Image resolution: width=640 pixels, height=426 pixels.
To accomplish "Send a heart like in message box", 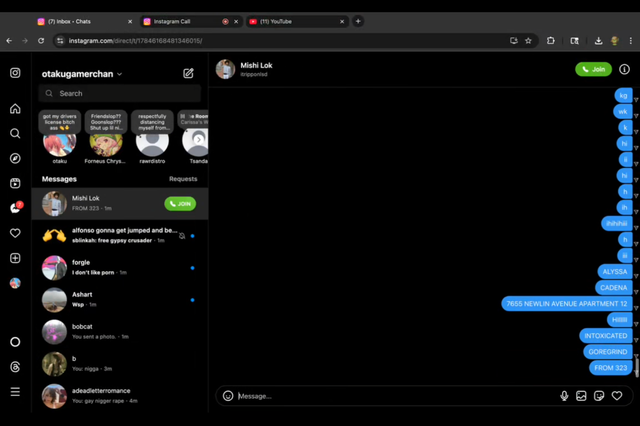I will (617, 396).
